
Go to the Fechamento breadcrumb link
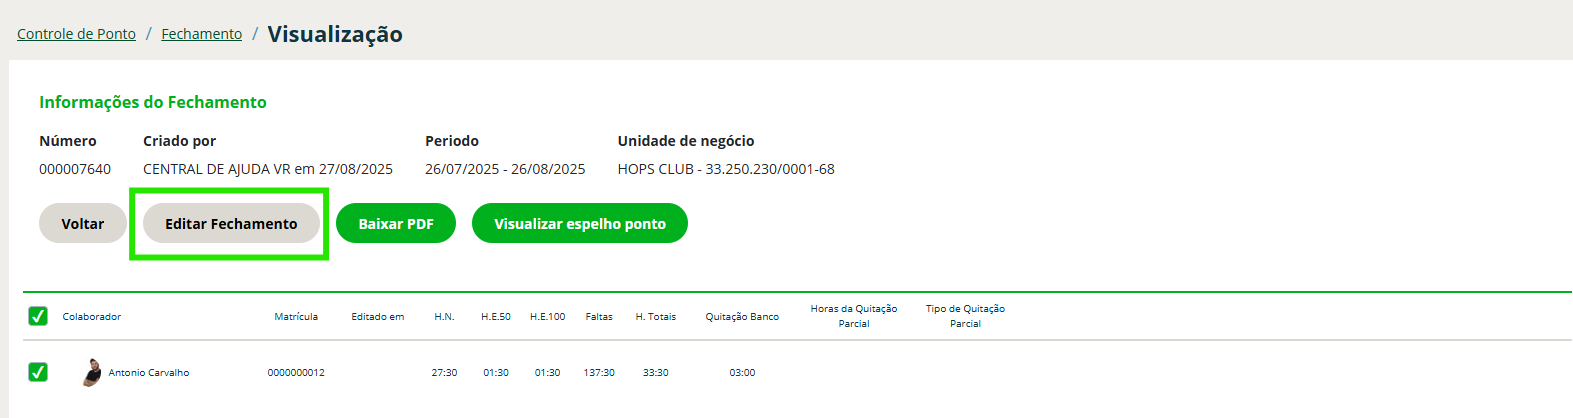click(202, 34)
